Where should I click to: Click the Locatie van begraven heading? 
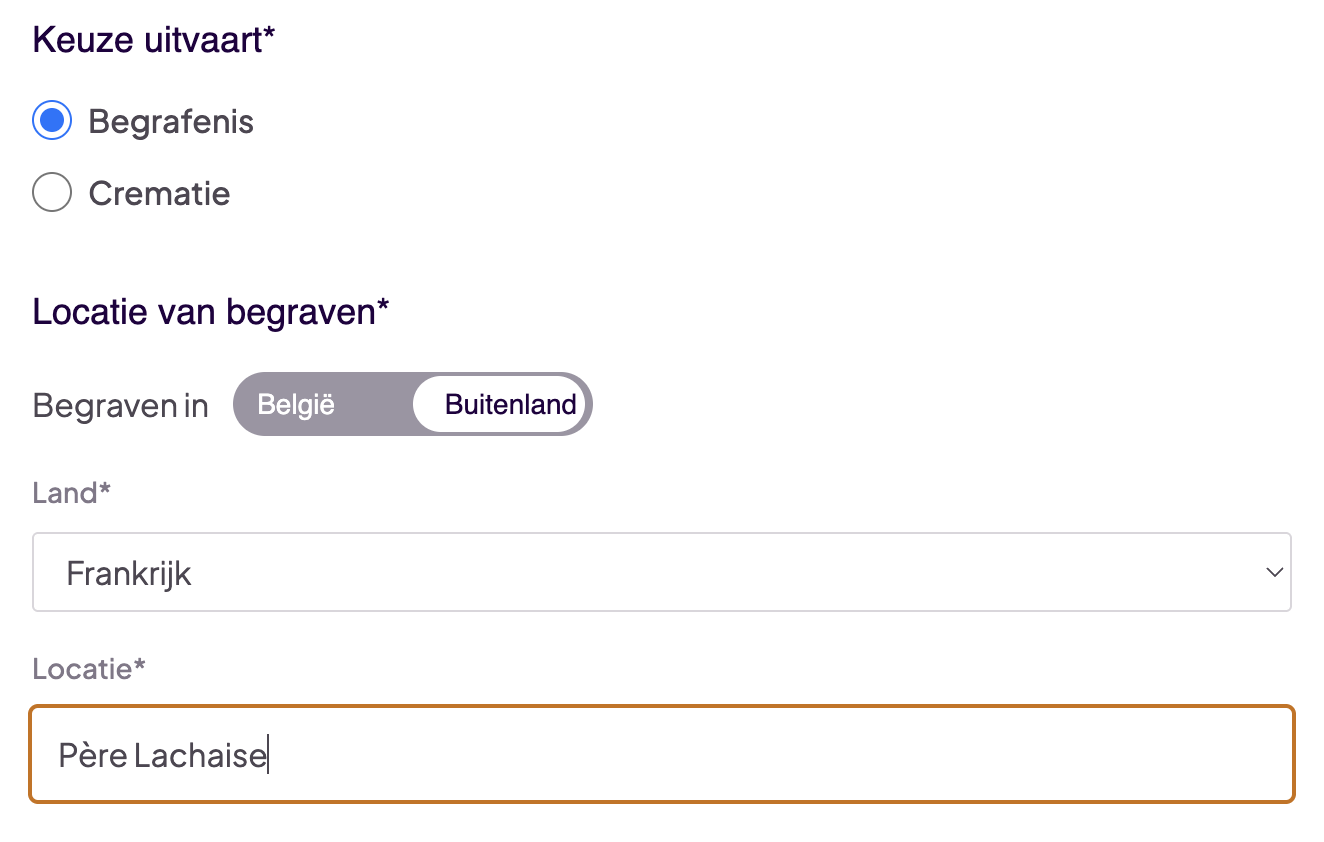tap(210, 311)
